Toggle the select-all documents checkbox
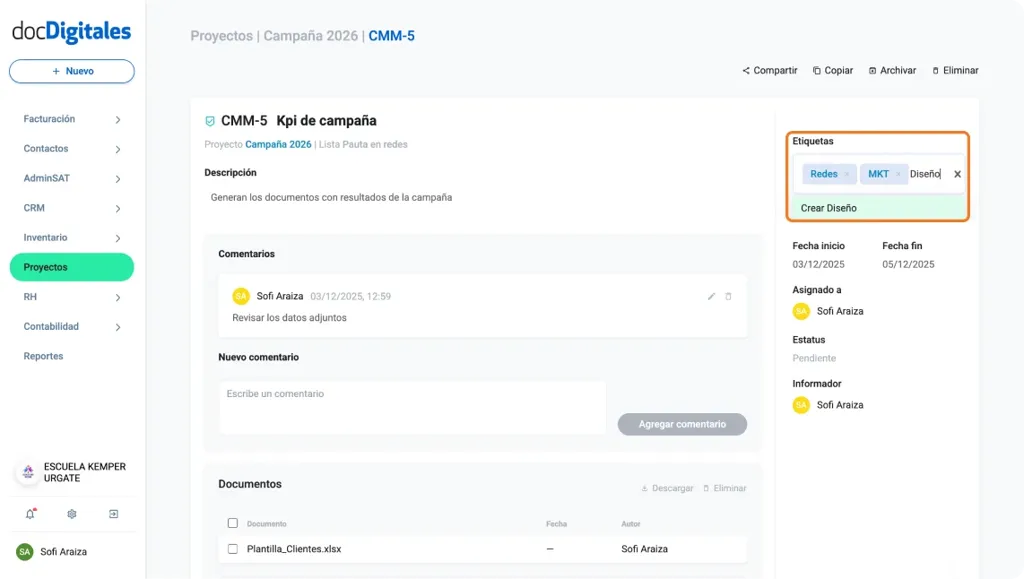Screen dimensions: 1024x579 (233, 523)
